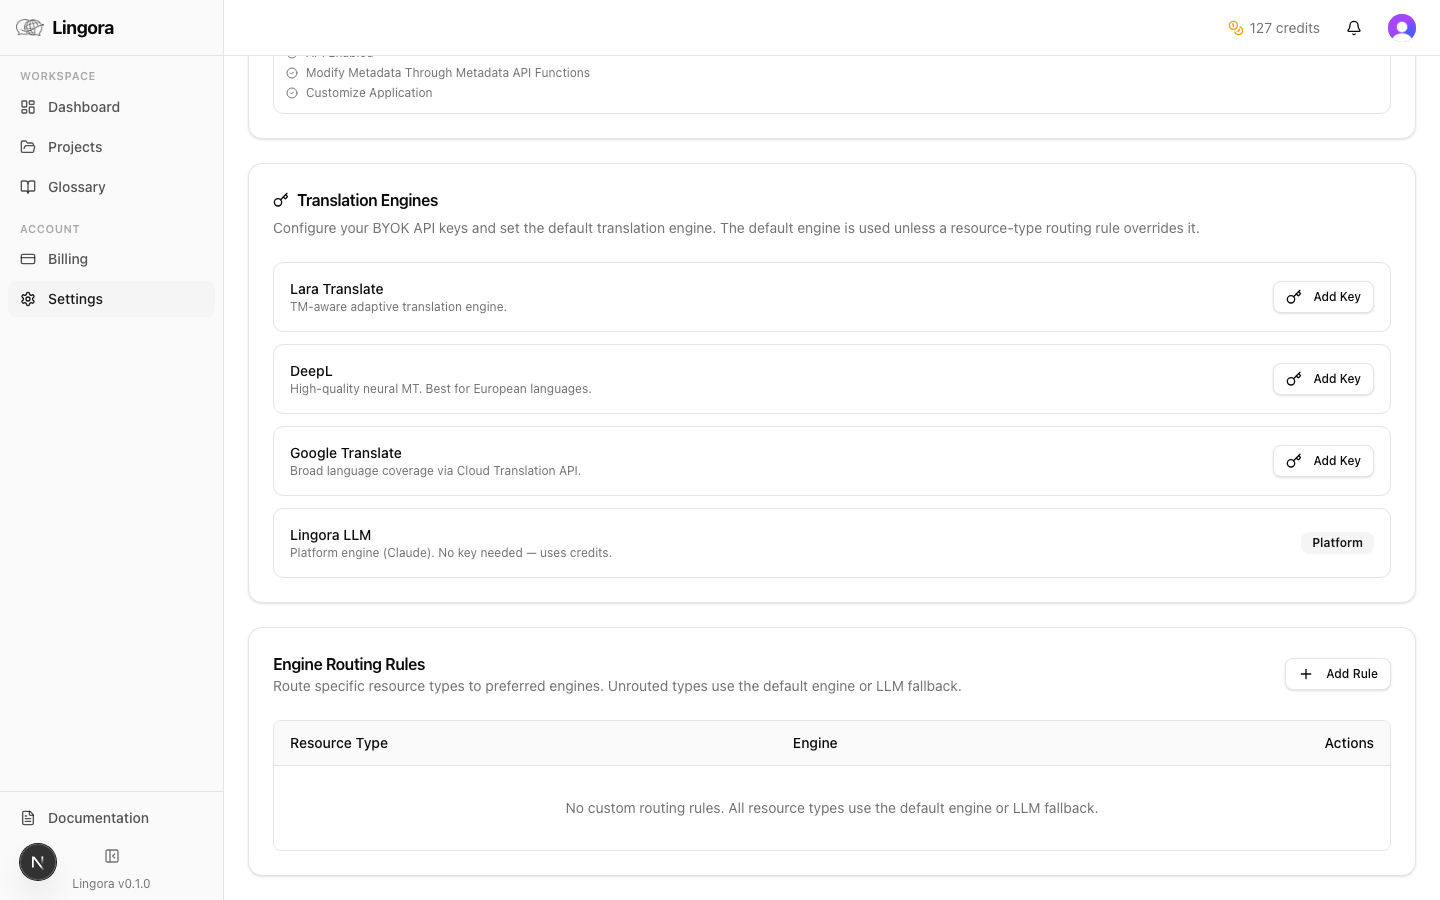
Task: Click the Billing card icon
Action: pyautogui.click(x=28, y=259)
